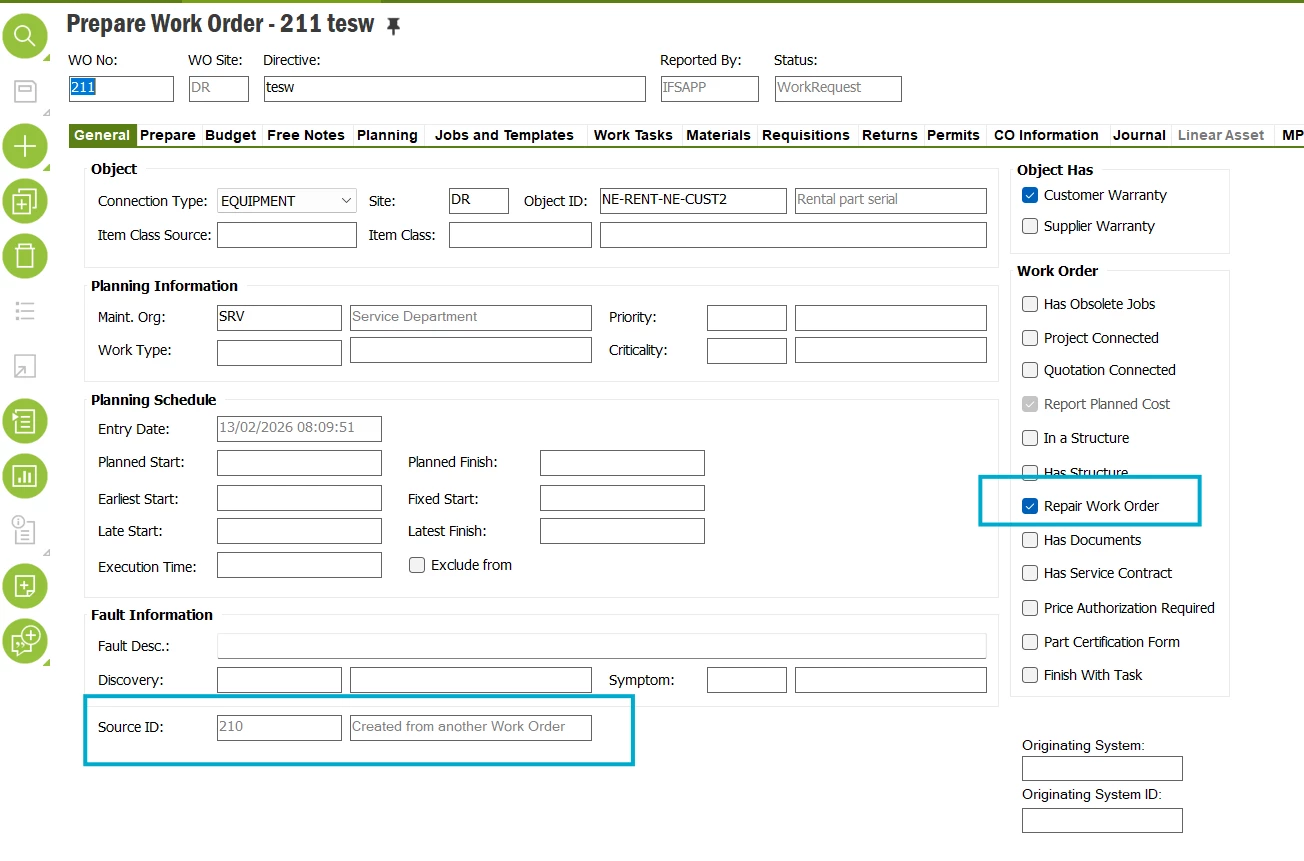Click the Discovery code field
The width and height of the screenshot is (1304, 861).
pyautogui.click(x=279, y=680)
